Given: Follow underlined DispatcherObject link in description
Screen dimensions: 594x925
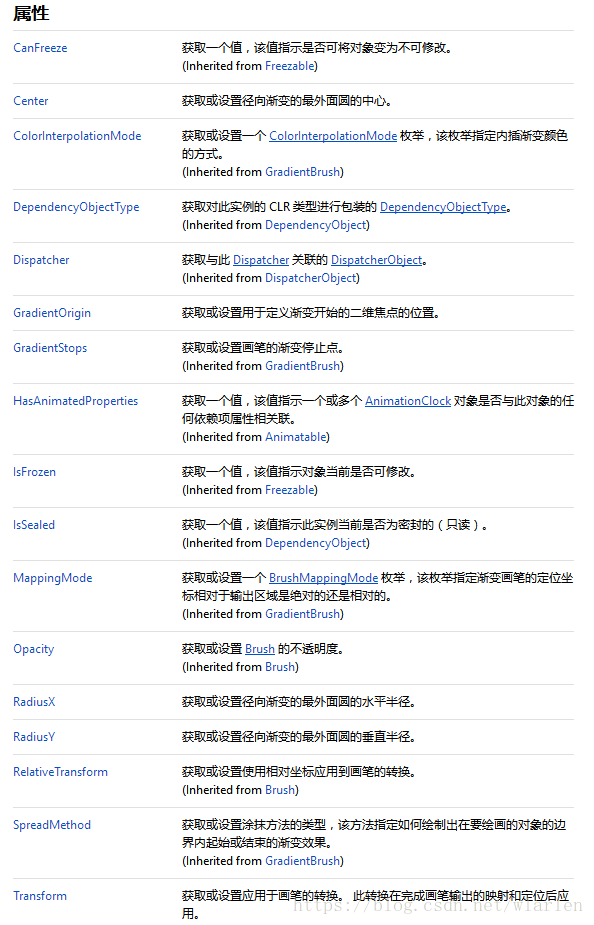Looking at the screenshot, I should point(377,260).
